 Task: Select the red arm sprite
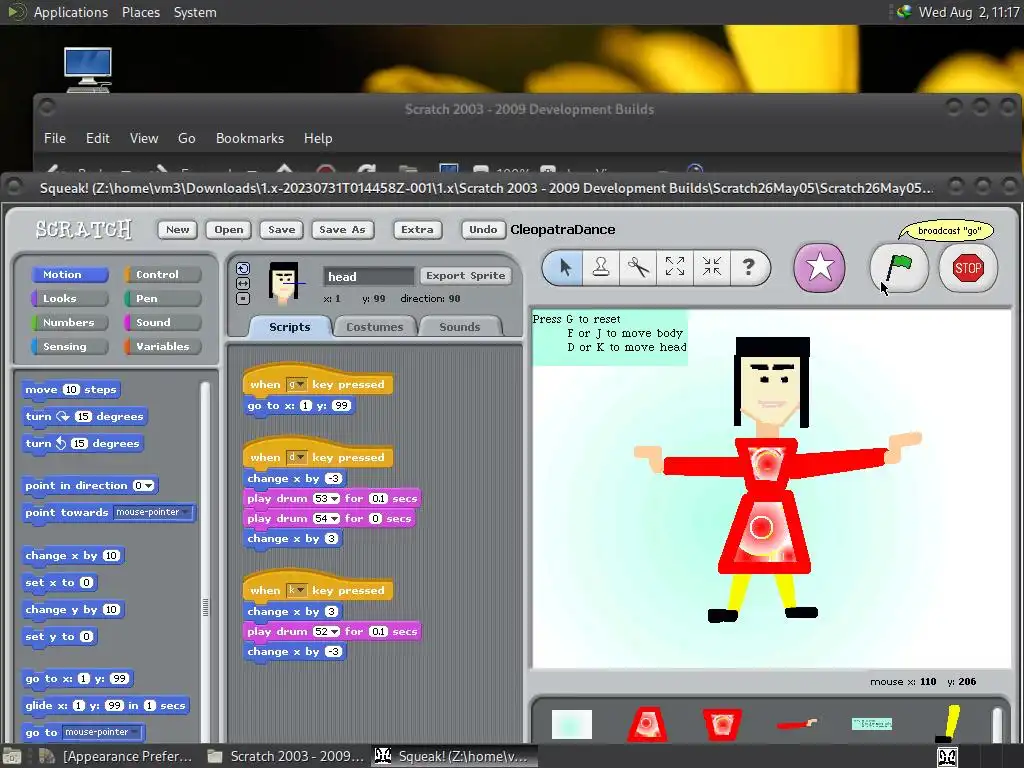click(797, 724)
